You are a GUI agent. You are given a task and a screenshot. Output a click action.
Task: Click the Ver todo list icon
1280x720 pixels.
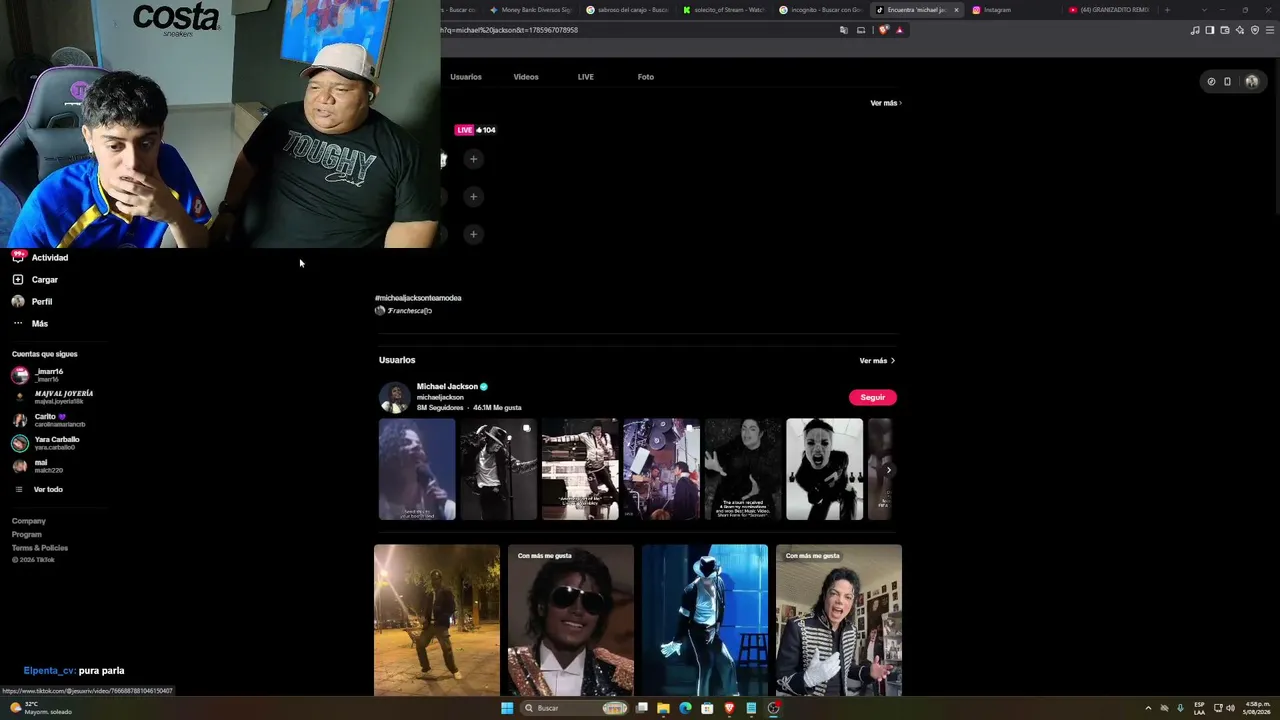pos(18,489)
